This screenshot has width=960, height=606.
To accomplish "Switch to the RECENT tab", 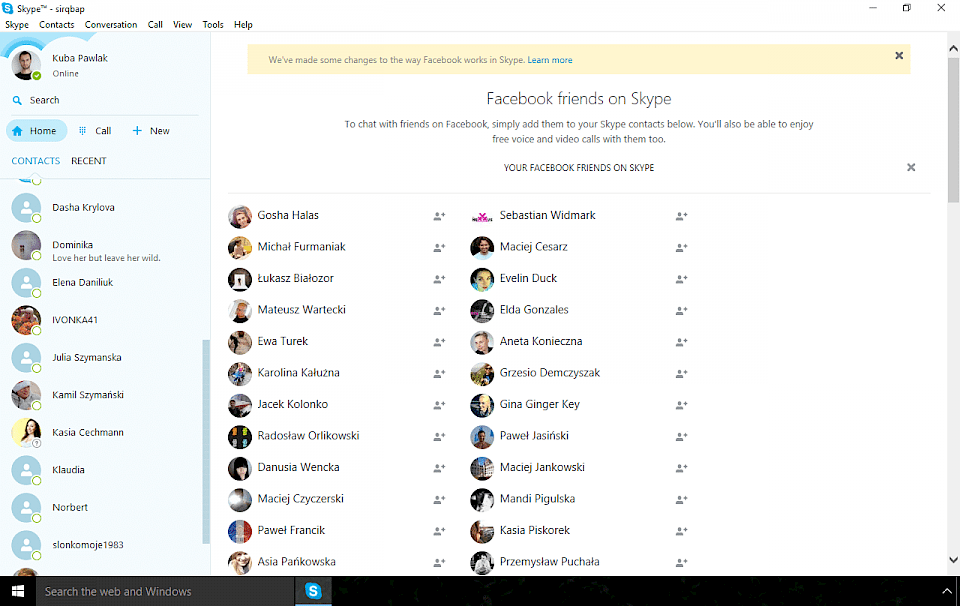I will click(89, 161).
